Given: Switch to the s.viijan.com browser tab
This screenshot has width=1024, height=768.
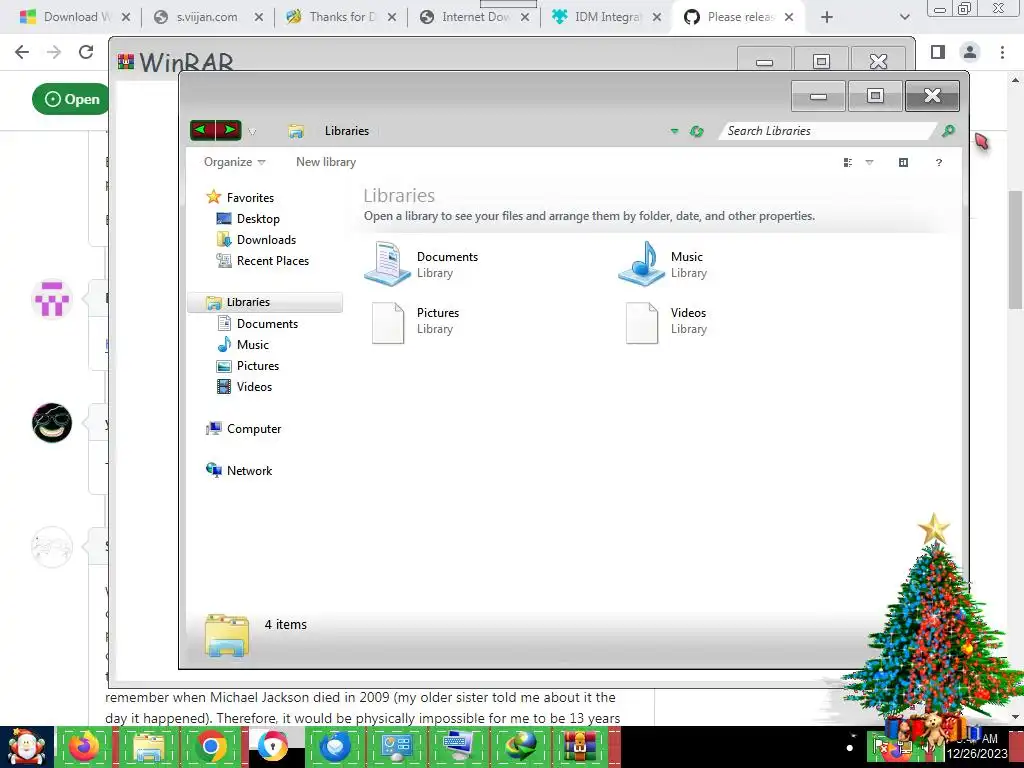Looking at the screenshot, I should pyautogui.click(x=207, y=17).
